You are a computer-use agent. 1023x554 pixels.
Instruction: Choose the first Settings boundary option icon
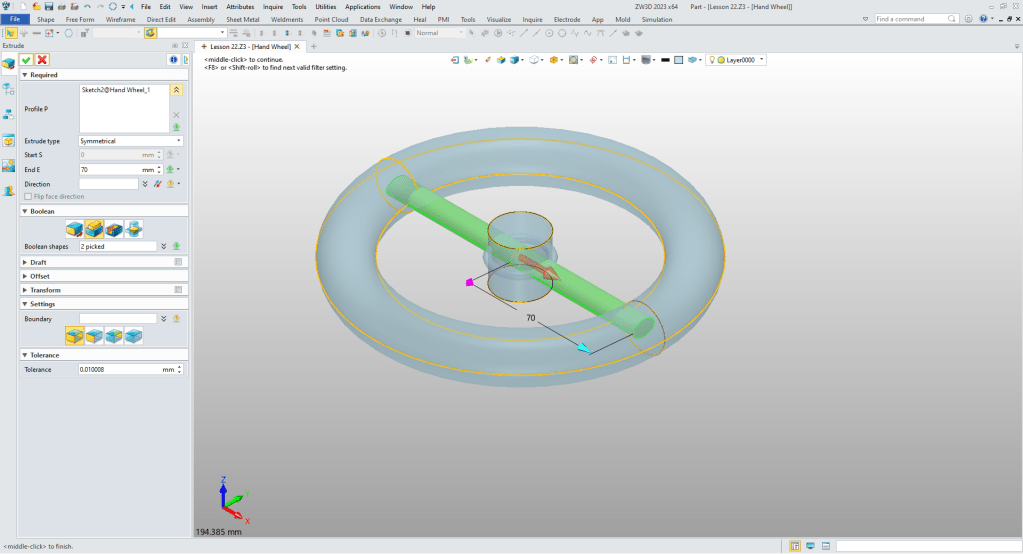tap(74, 336)
